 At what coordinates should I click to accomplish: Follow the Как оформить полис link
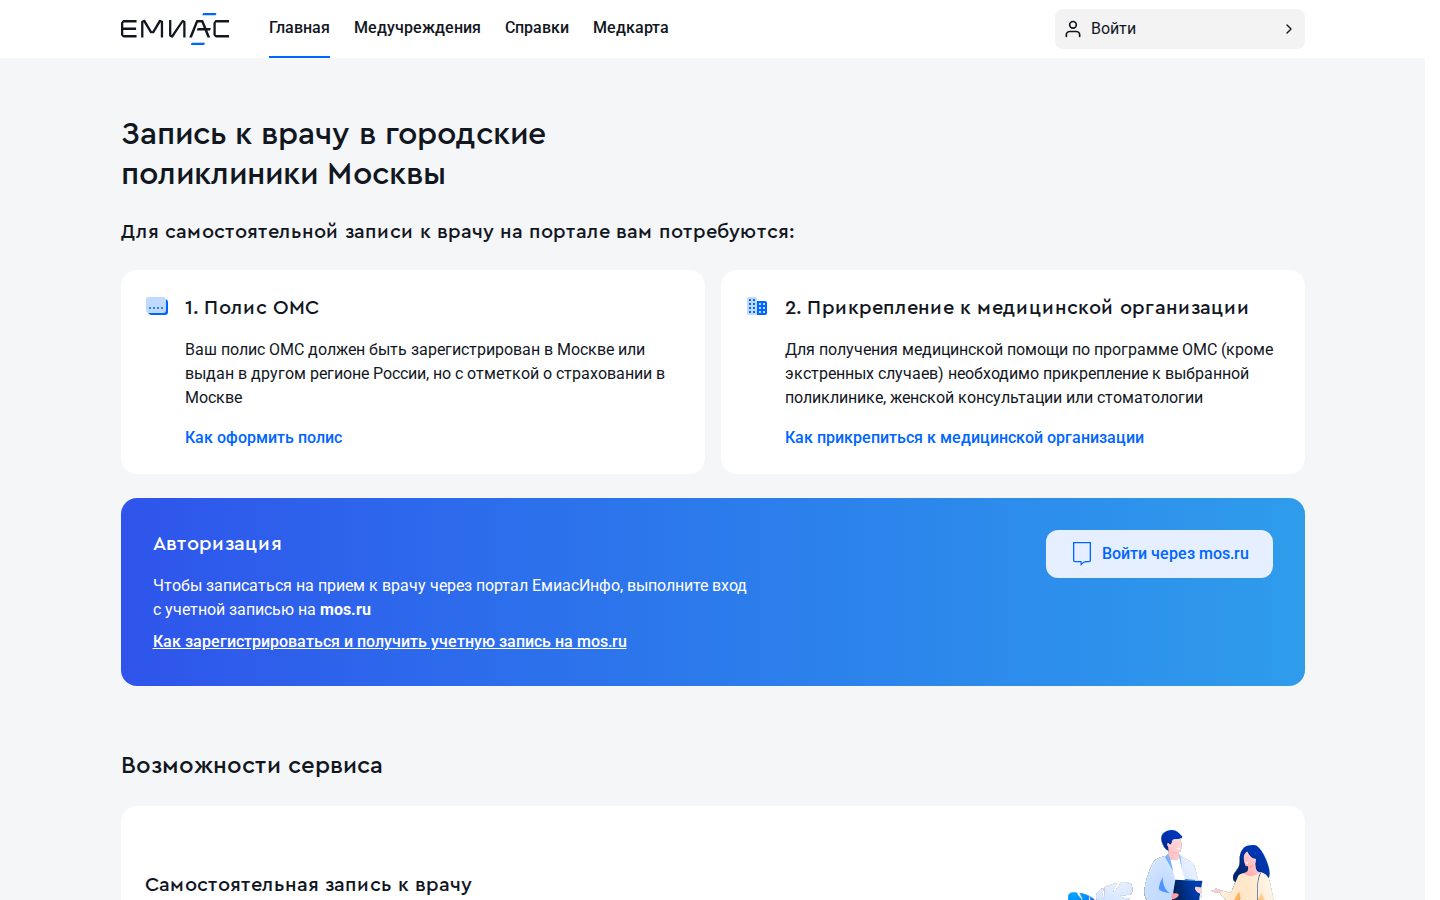point(264,437)
